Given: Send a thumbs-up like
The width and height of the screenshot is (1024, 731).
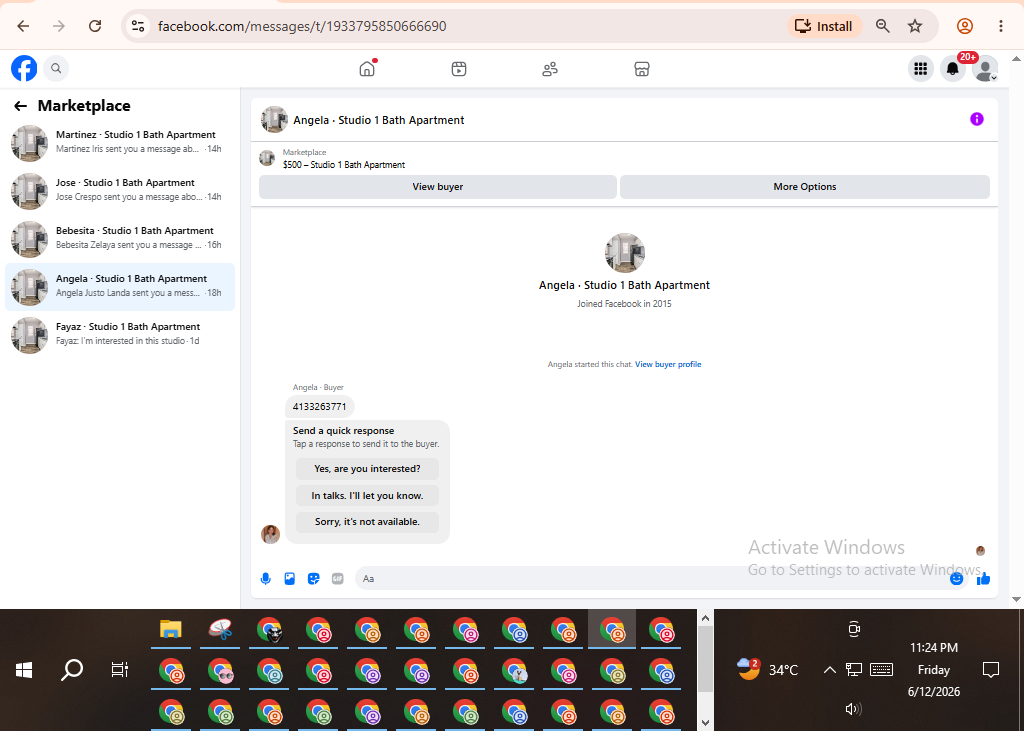Looking at the screenshot, I should (984, 579).
